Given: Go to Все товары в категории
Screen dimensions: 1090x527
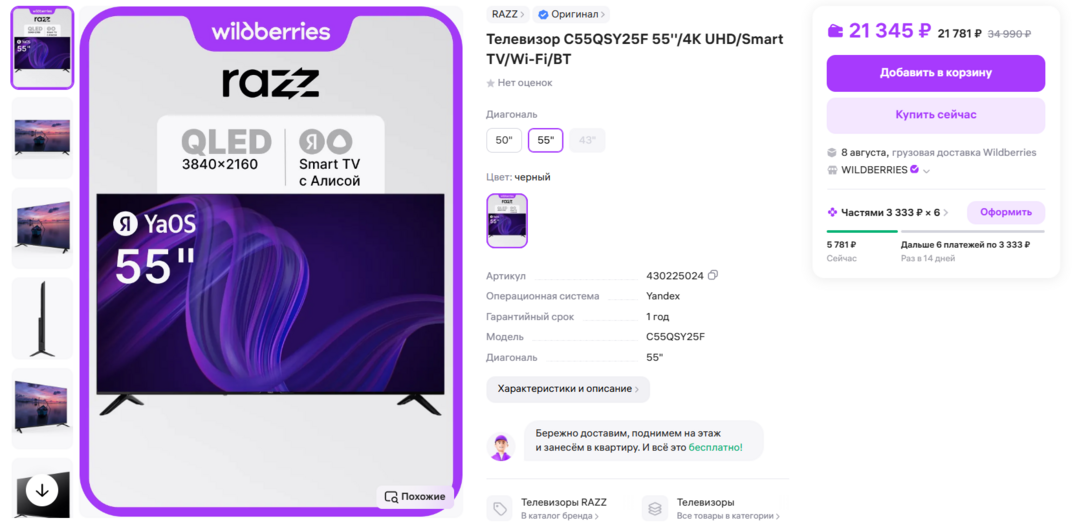Looking at the screenshot, I should point(729,517).
